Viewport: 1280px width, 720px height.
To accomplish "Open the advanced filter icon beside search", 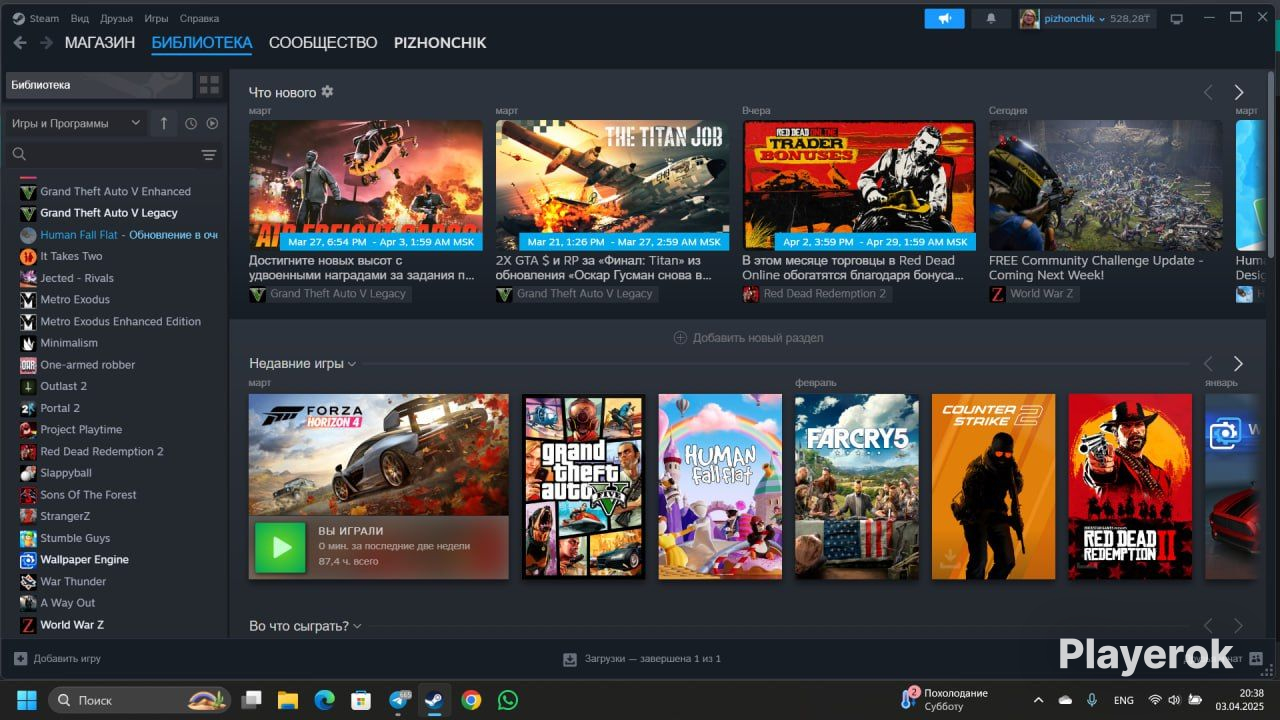I will click(208, 154).
